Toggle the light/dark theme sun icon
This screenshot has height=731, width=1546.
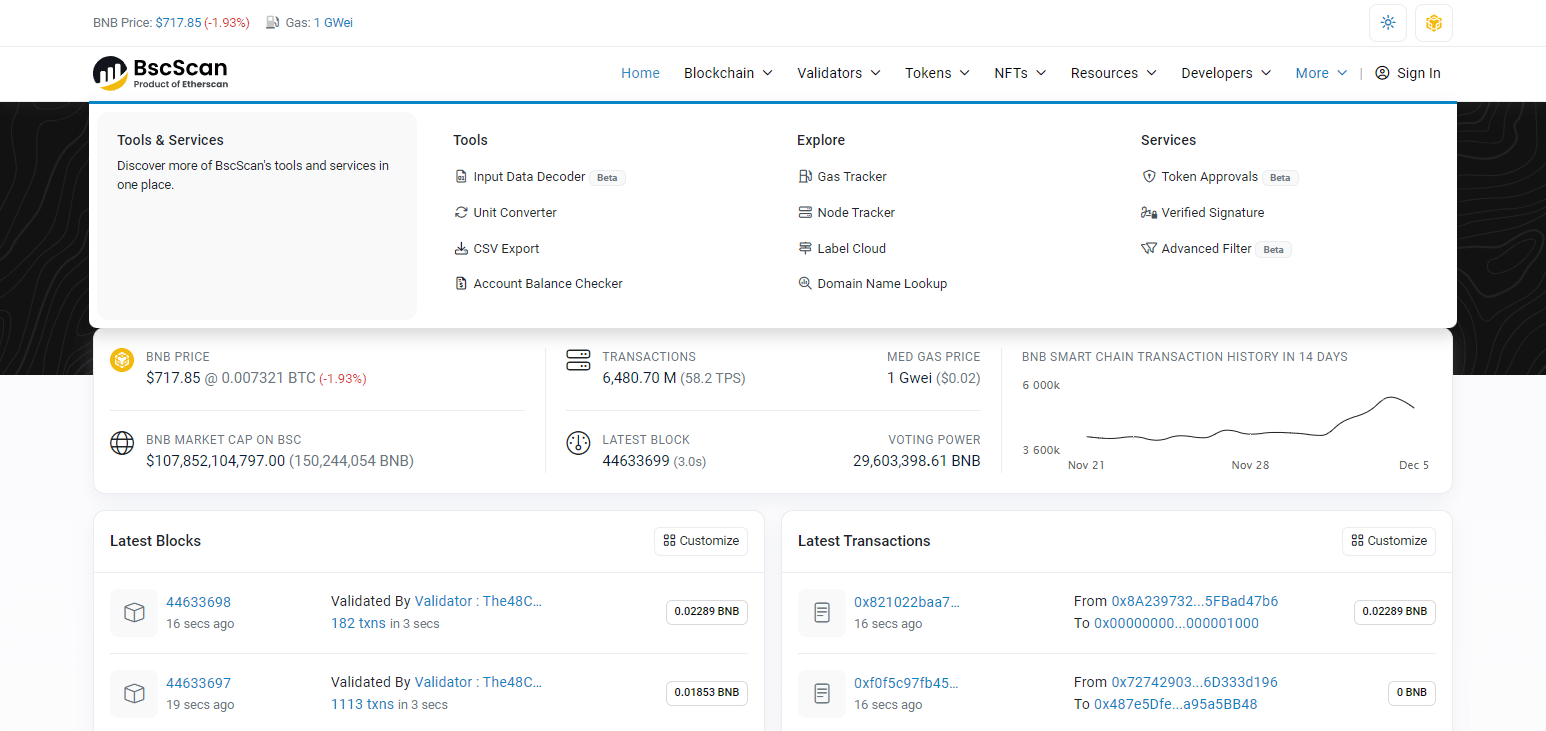click(1387, 23)
